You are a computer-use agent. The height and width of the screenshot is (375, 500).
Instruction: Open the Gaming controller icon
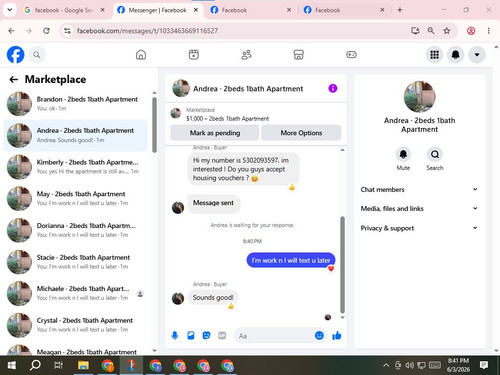351,55
